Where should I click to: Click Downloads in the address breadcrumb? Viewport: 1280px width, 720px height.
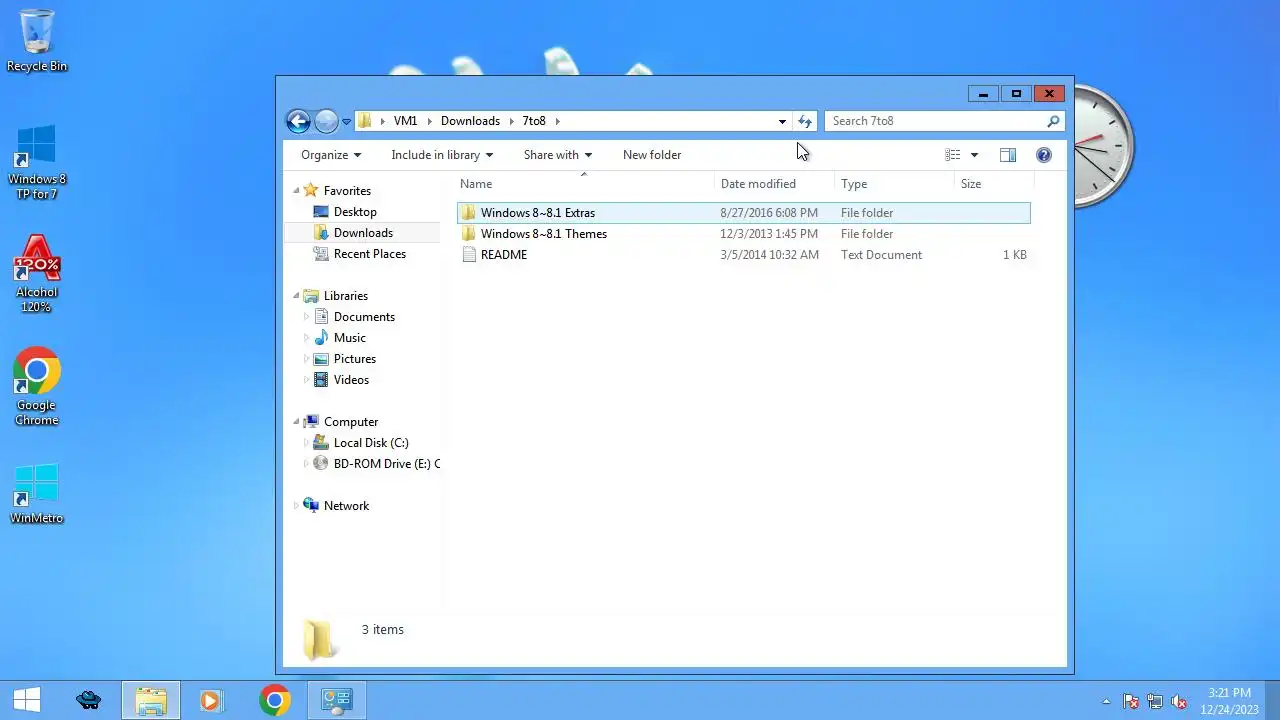click(x=470, y=121)
